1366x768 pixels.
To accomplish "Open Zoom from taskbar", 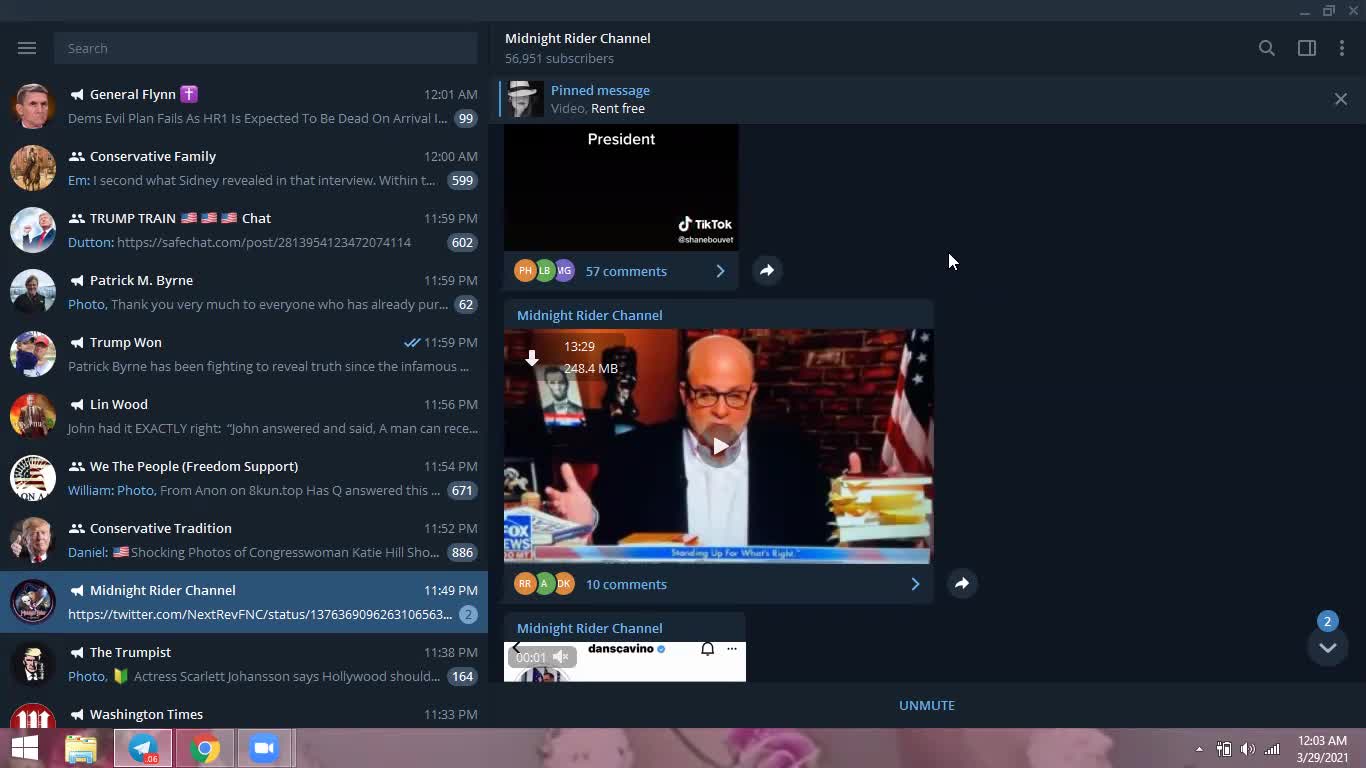I will 264,748.
